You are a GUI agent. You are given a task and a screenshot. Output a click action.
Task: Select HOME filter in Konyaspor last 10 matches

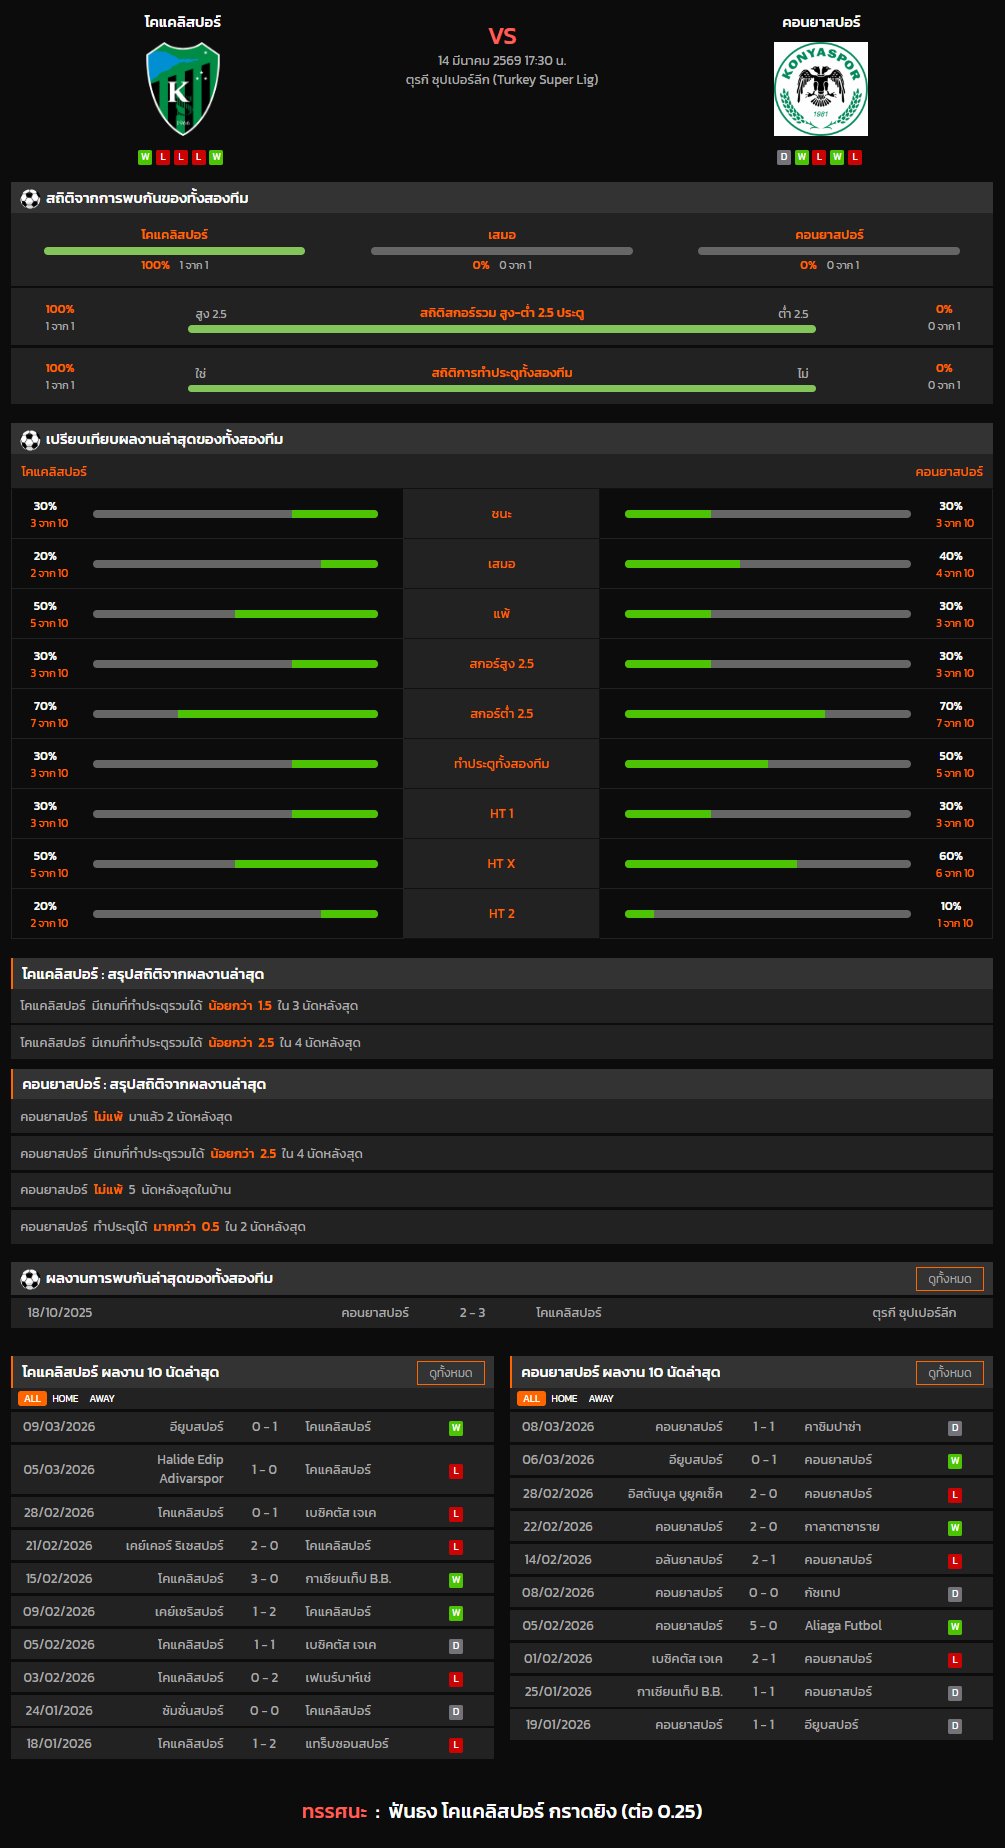(564, 1399)
